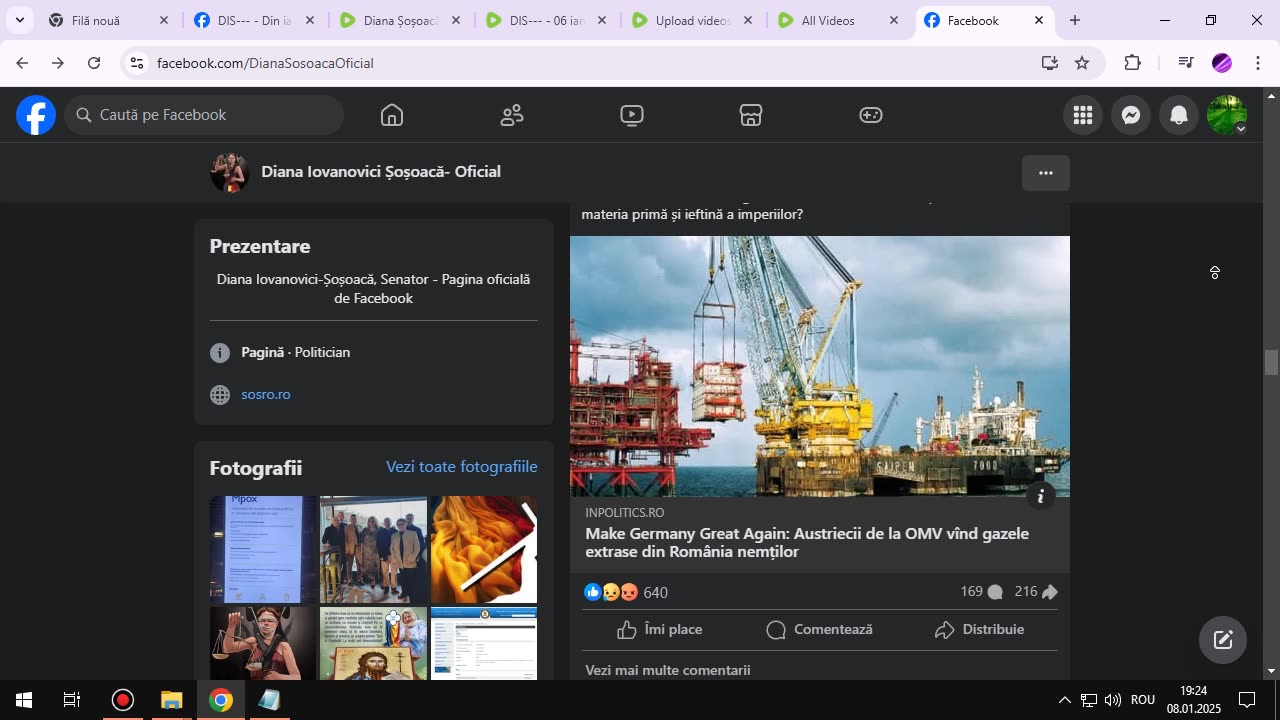Open the media controls icon in Chrome toolbar
Viewport: 1280px width, 720px height.
pyautogui.click(x=1186, y=63)
